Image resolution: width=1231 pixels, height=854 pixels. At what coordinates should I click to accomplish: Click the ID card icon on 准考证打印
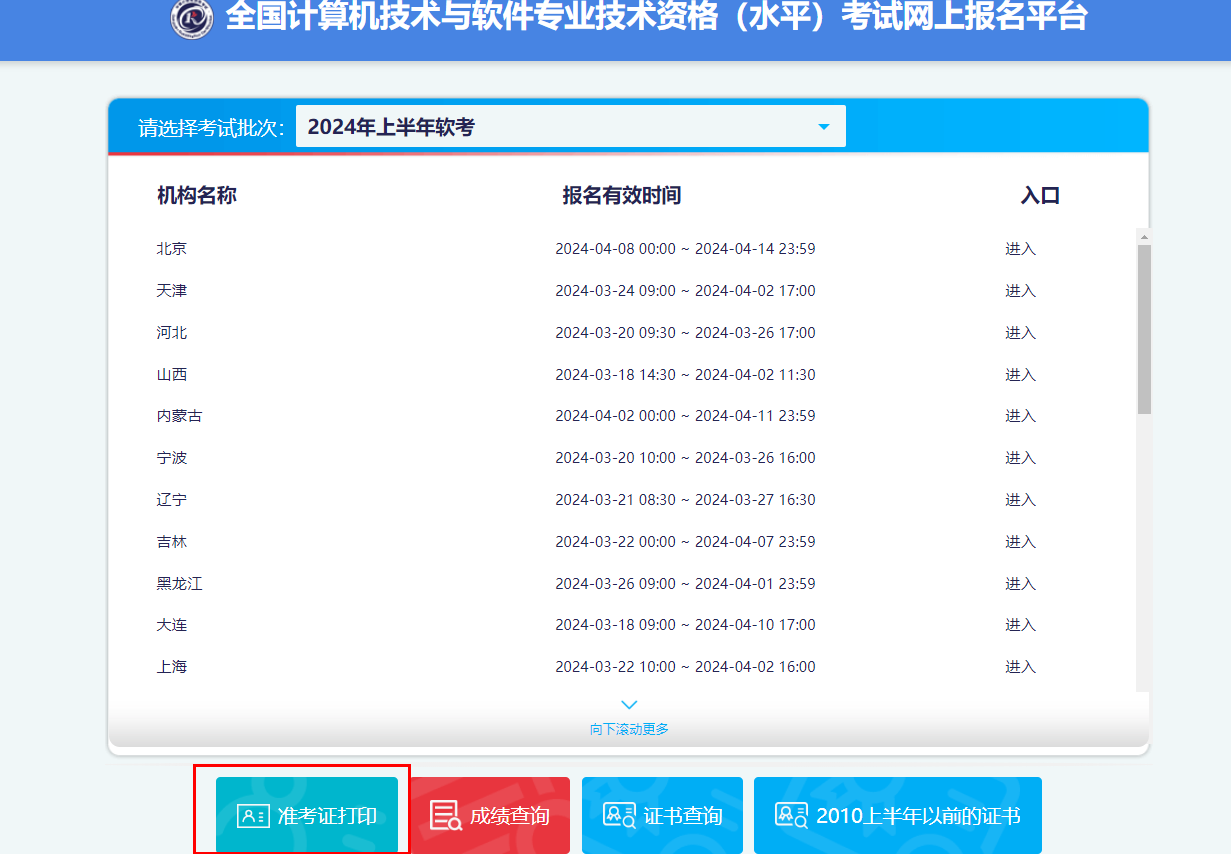point(253,816)
